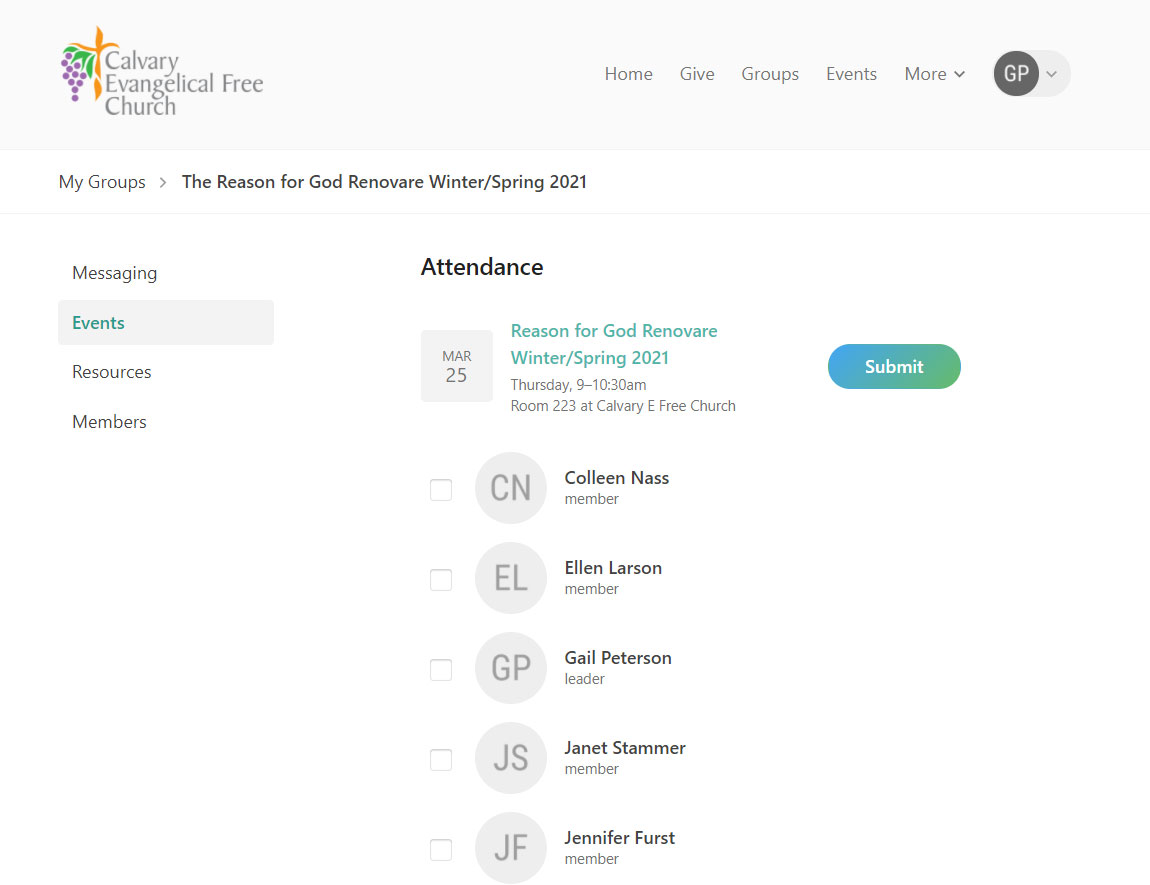
Task: Toggle Janet Stammer's attendance checkbox
Action: point(441,760)
